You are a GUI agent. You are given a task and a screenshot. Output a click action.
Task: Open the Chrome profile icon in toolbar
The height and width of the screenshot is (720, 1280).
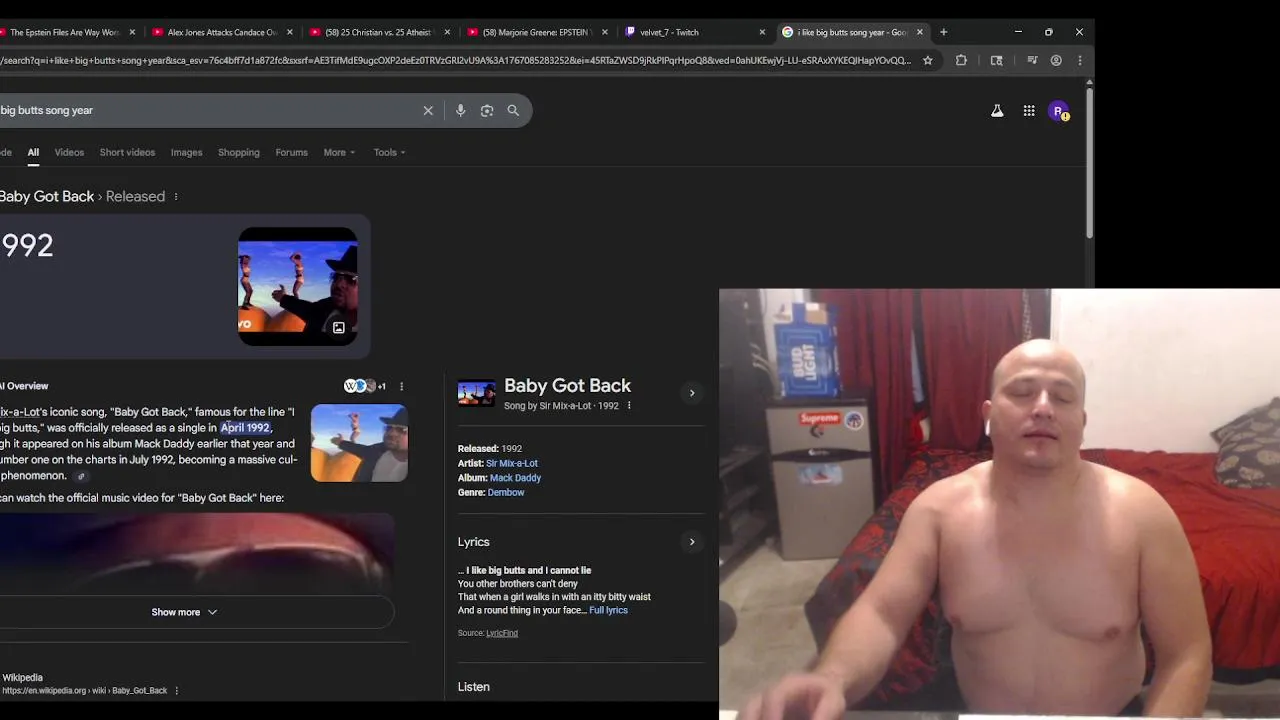point(1056,60)
